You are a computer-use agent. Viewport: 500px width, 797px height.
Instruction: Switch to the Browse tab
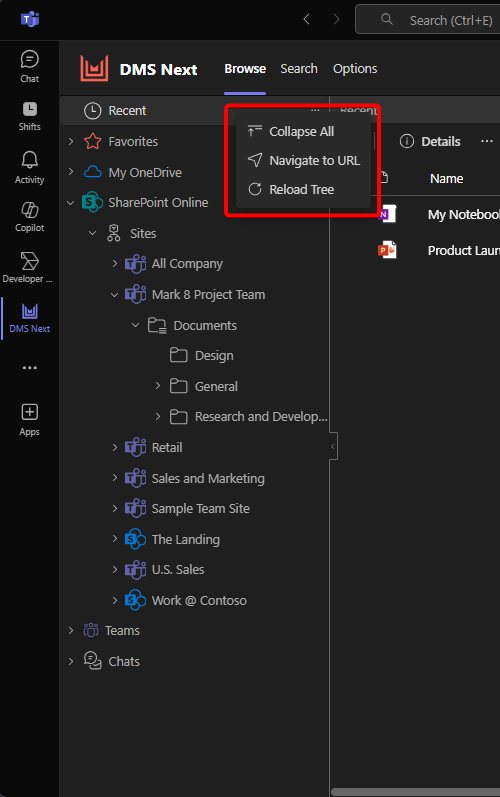245,69
